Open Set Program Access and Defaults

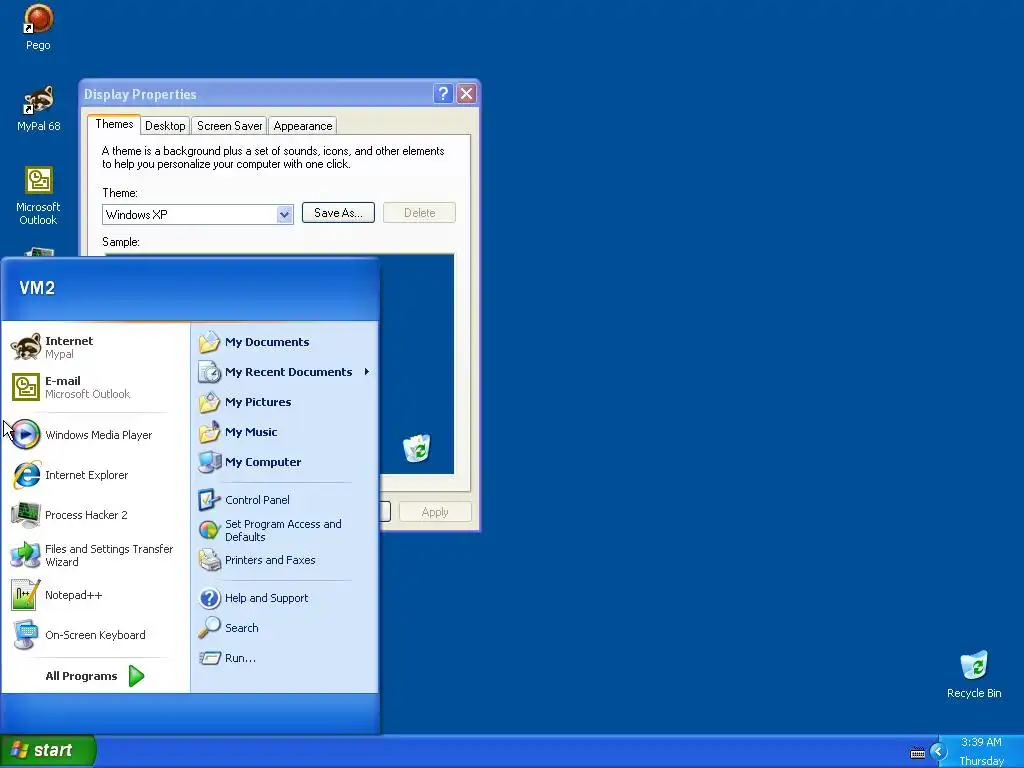point(284,530)
